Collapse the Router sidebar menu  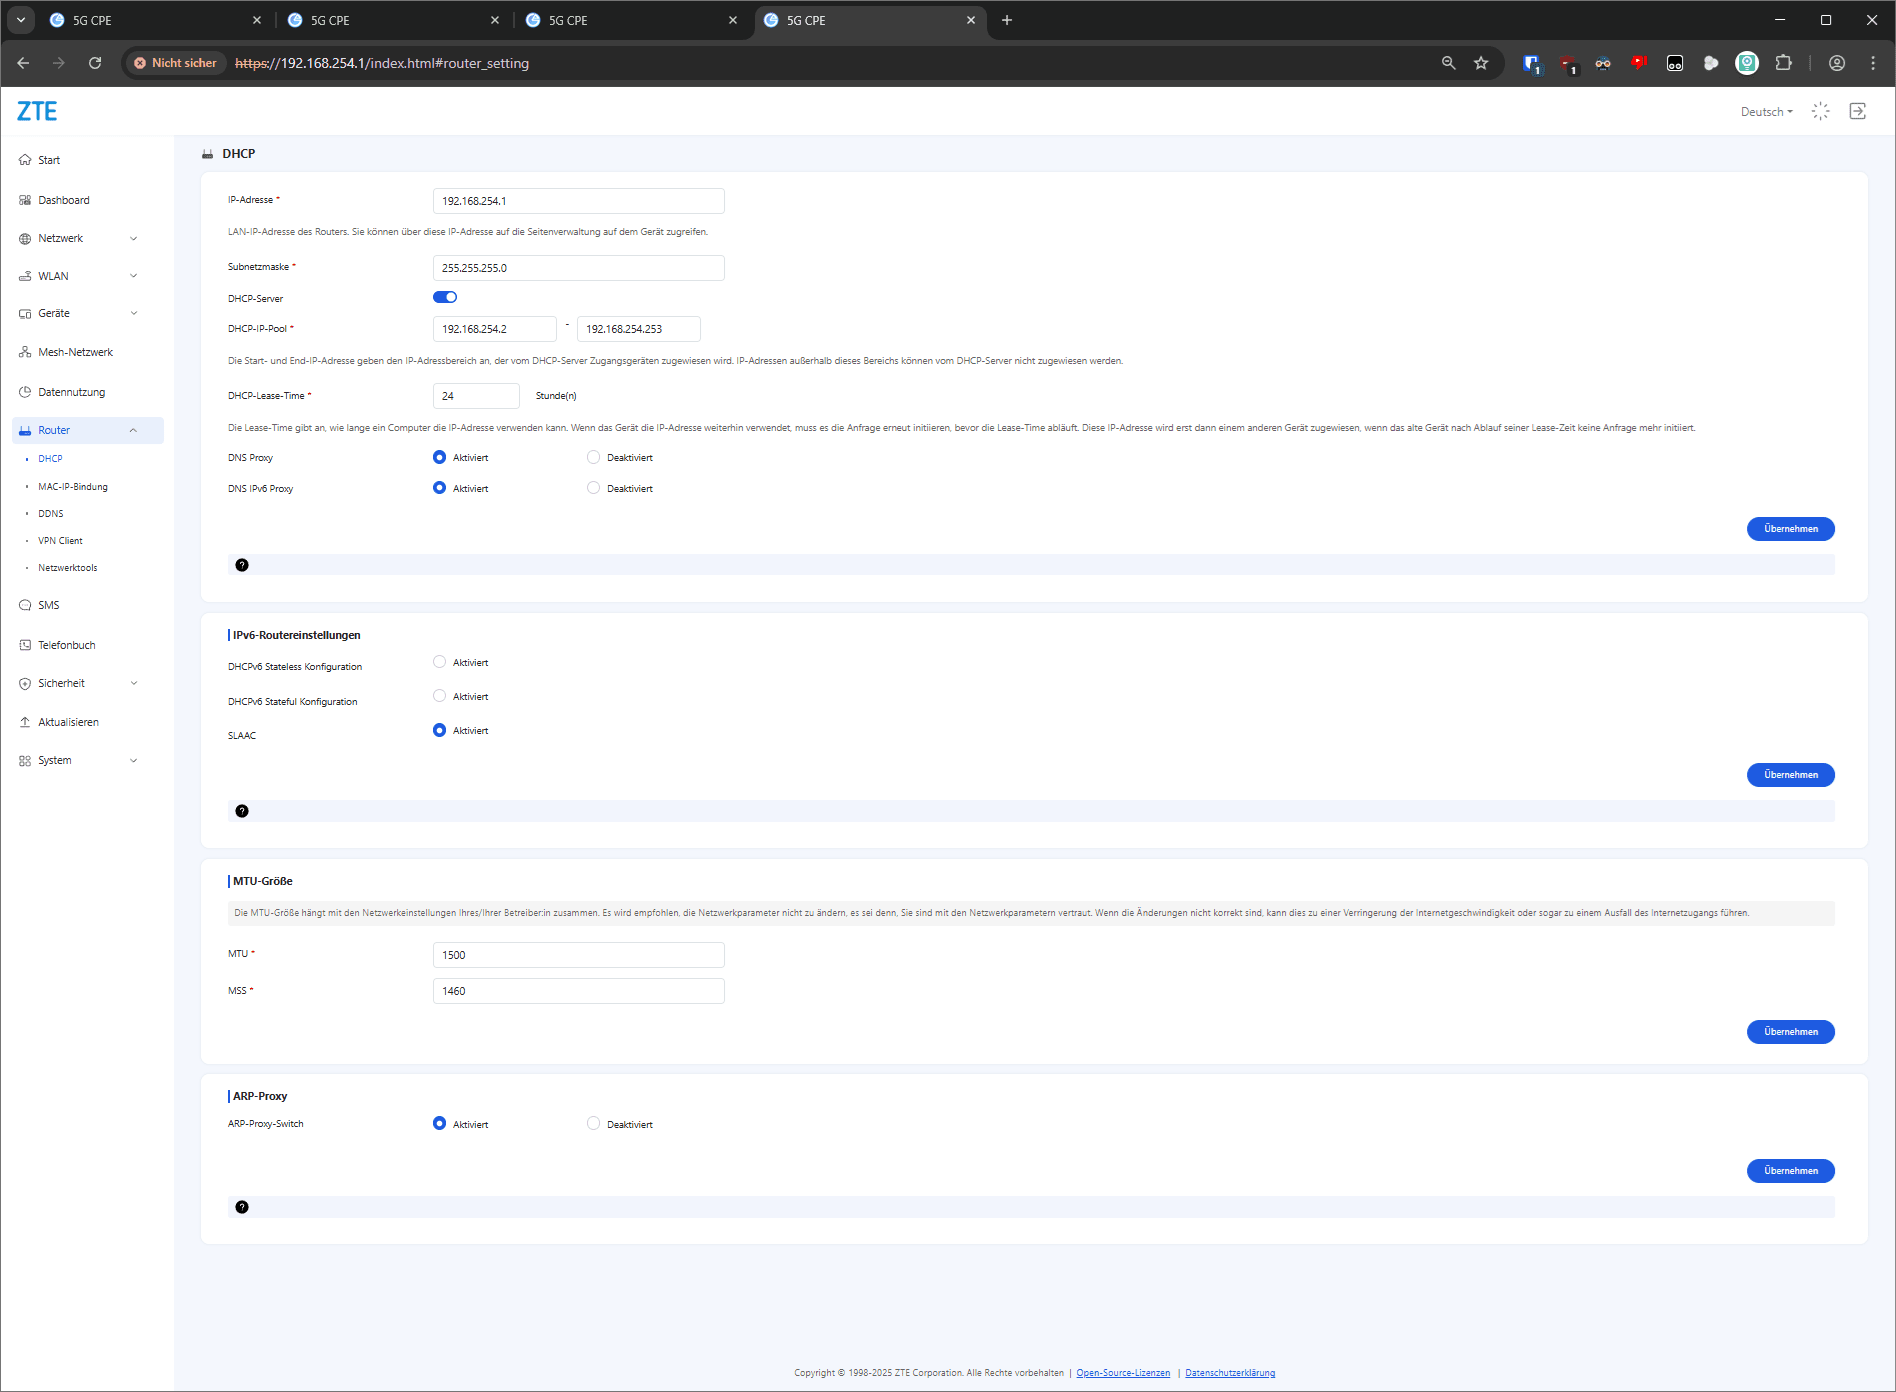88,430
